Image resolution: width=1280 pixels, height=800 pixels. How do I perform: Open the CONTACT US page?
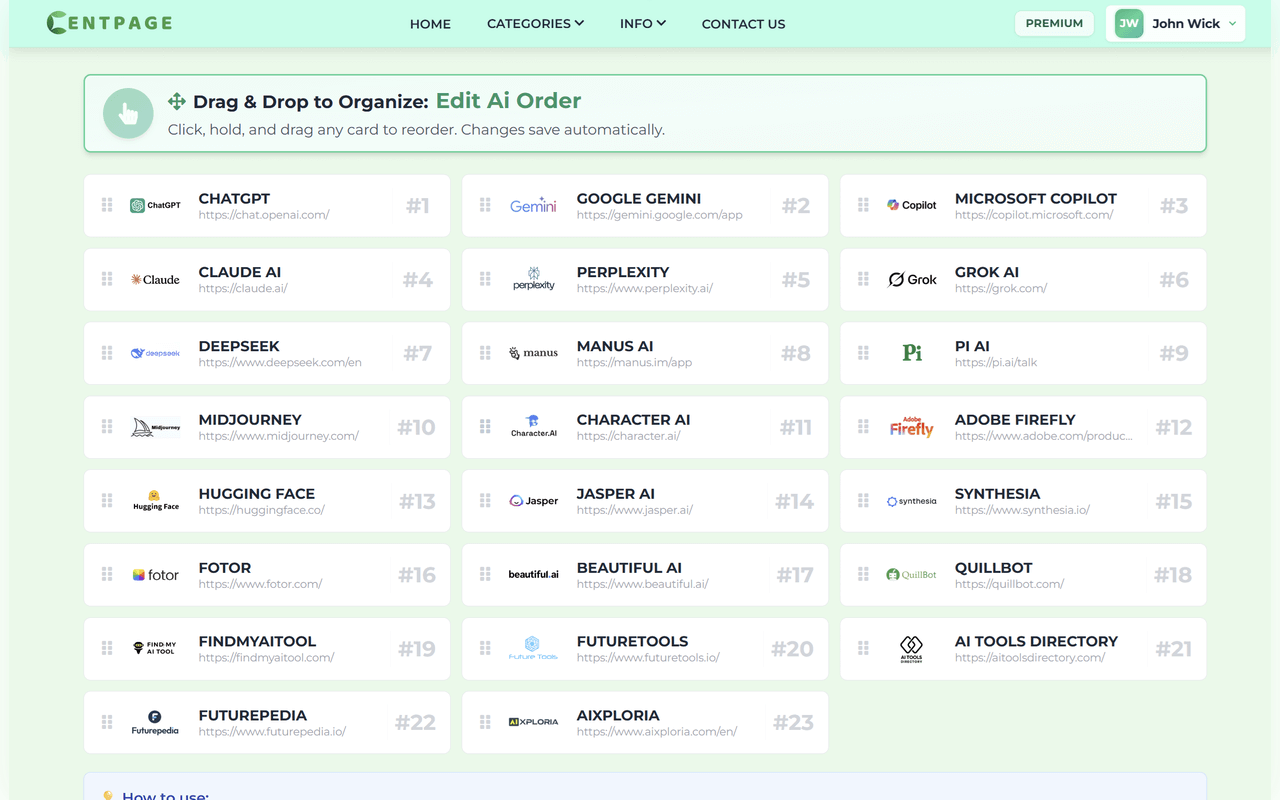(x=743, y=23)
